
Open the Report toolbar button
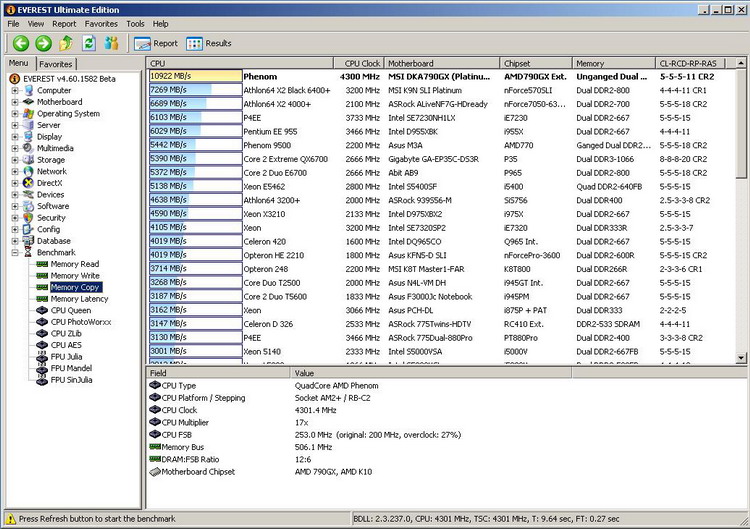pos(156,44)
